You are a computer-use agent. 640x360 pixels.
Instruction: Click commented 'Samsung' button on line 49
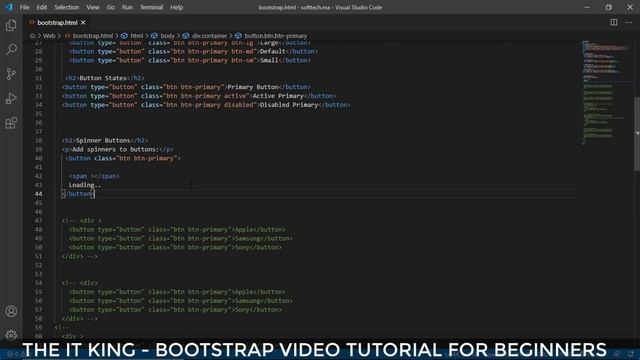180,238
